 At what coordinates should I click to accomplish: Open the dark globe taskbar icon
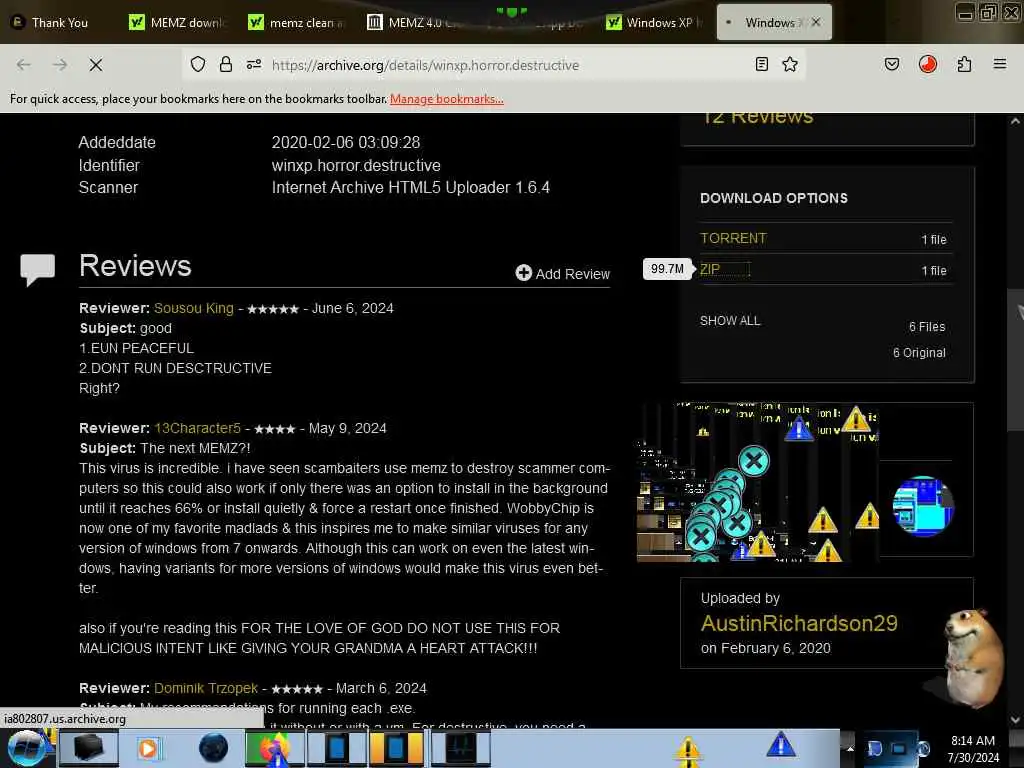(213, 748)
